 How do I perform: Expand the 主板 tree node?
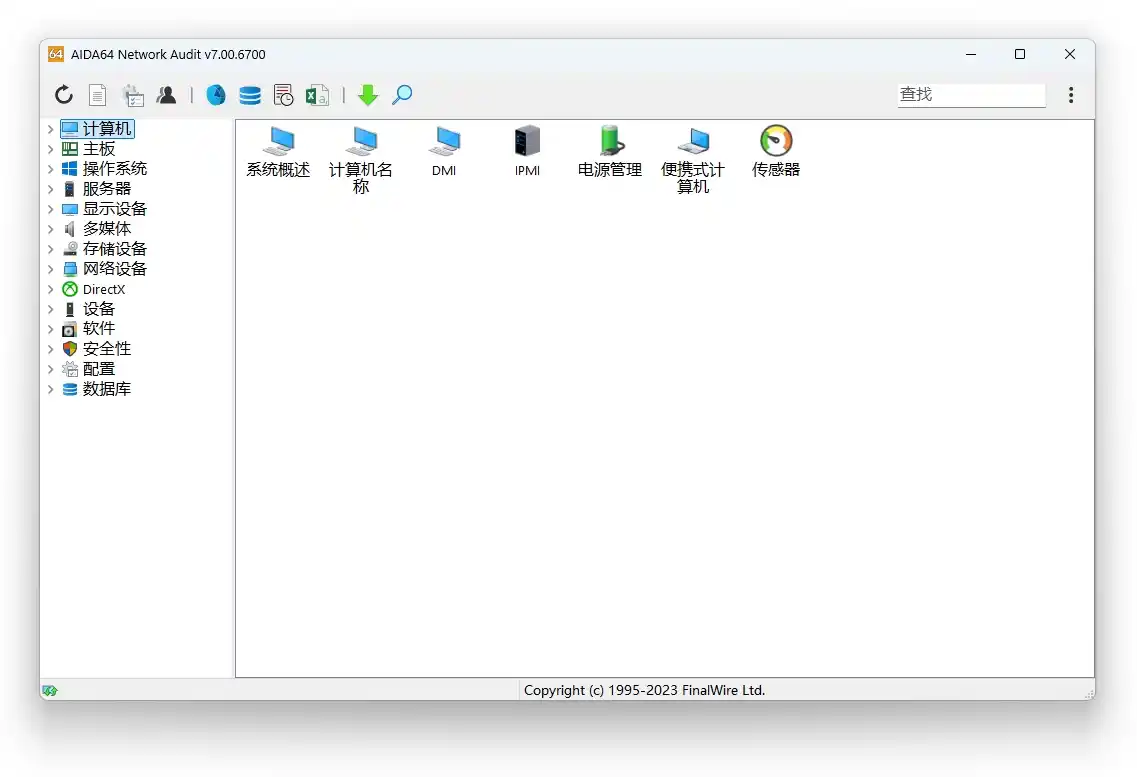pos(51,149)
